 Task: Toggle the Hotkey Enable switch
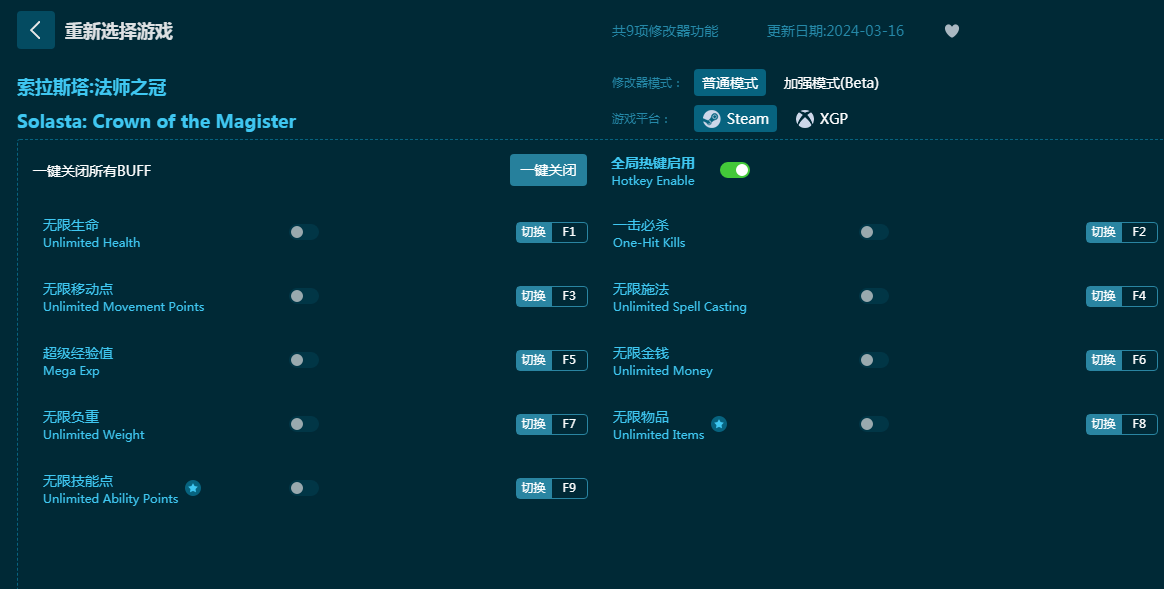(x=735, y=170)
